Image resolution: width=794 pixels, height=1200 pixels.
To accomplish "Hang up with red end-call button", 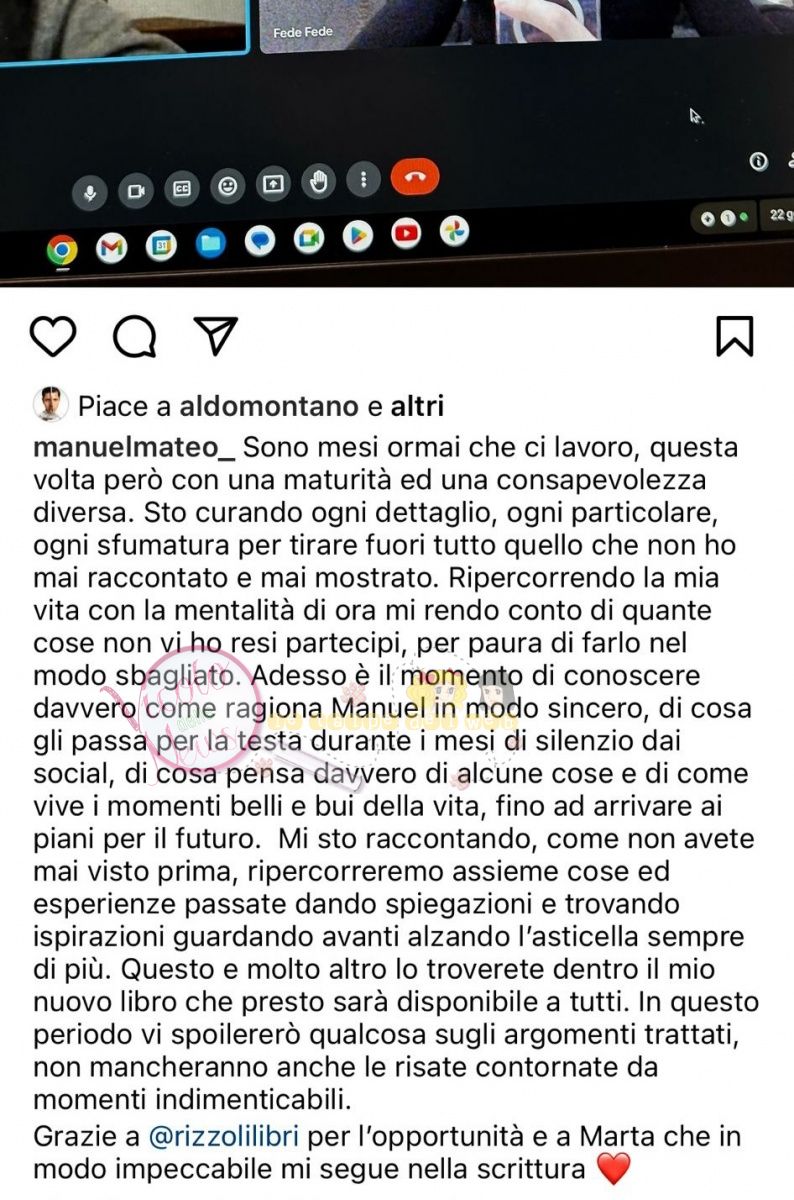I will click(415, 178).
